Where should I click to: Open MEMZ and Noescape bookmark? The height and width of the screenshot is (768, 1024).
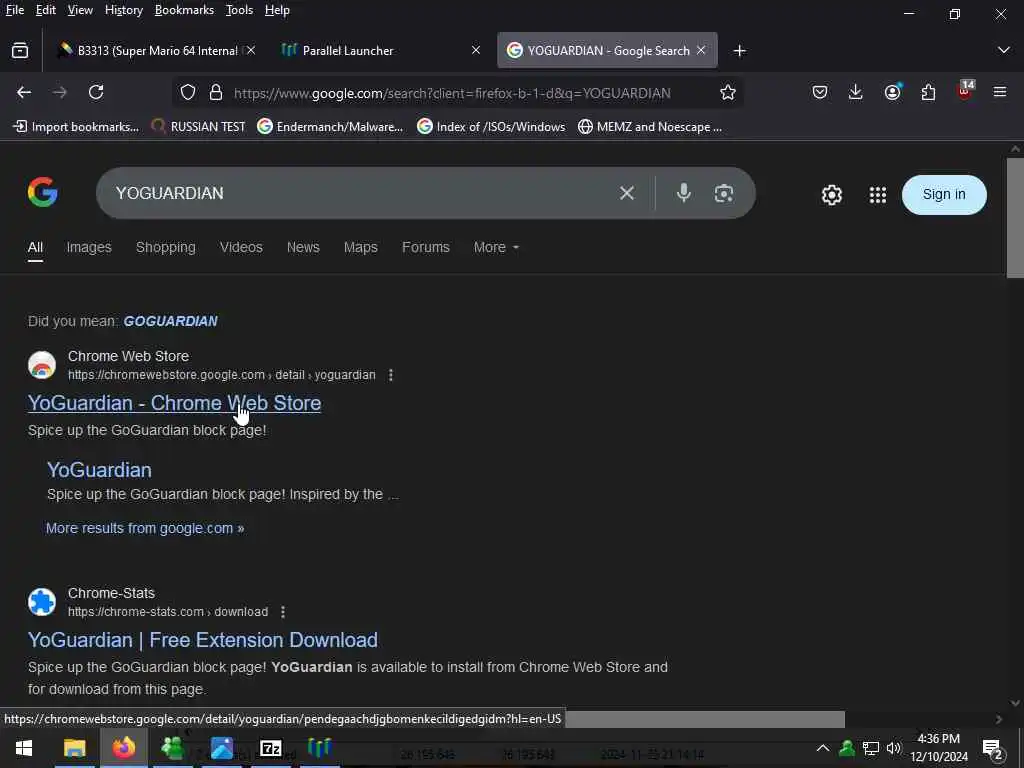(x=650, y=127)
